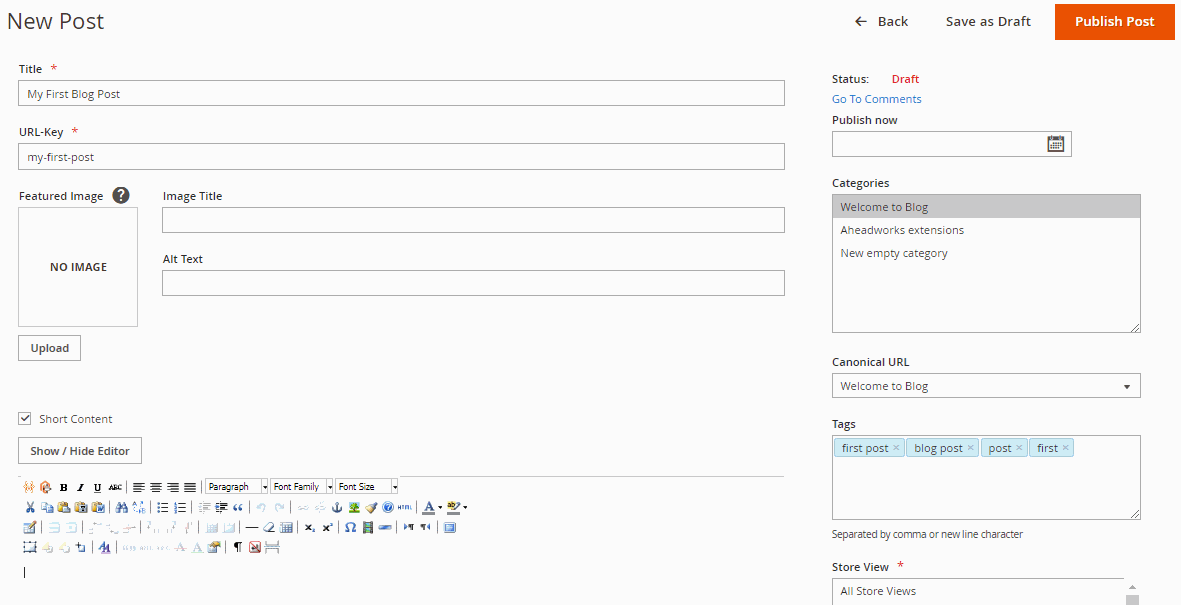Apply text color with A icon
The height and width of the screenshot is (605, 1181).
(x=429, y=507)
